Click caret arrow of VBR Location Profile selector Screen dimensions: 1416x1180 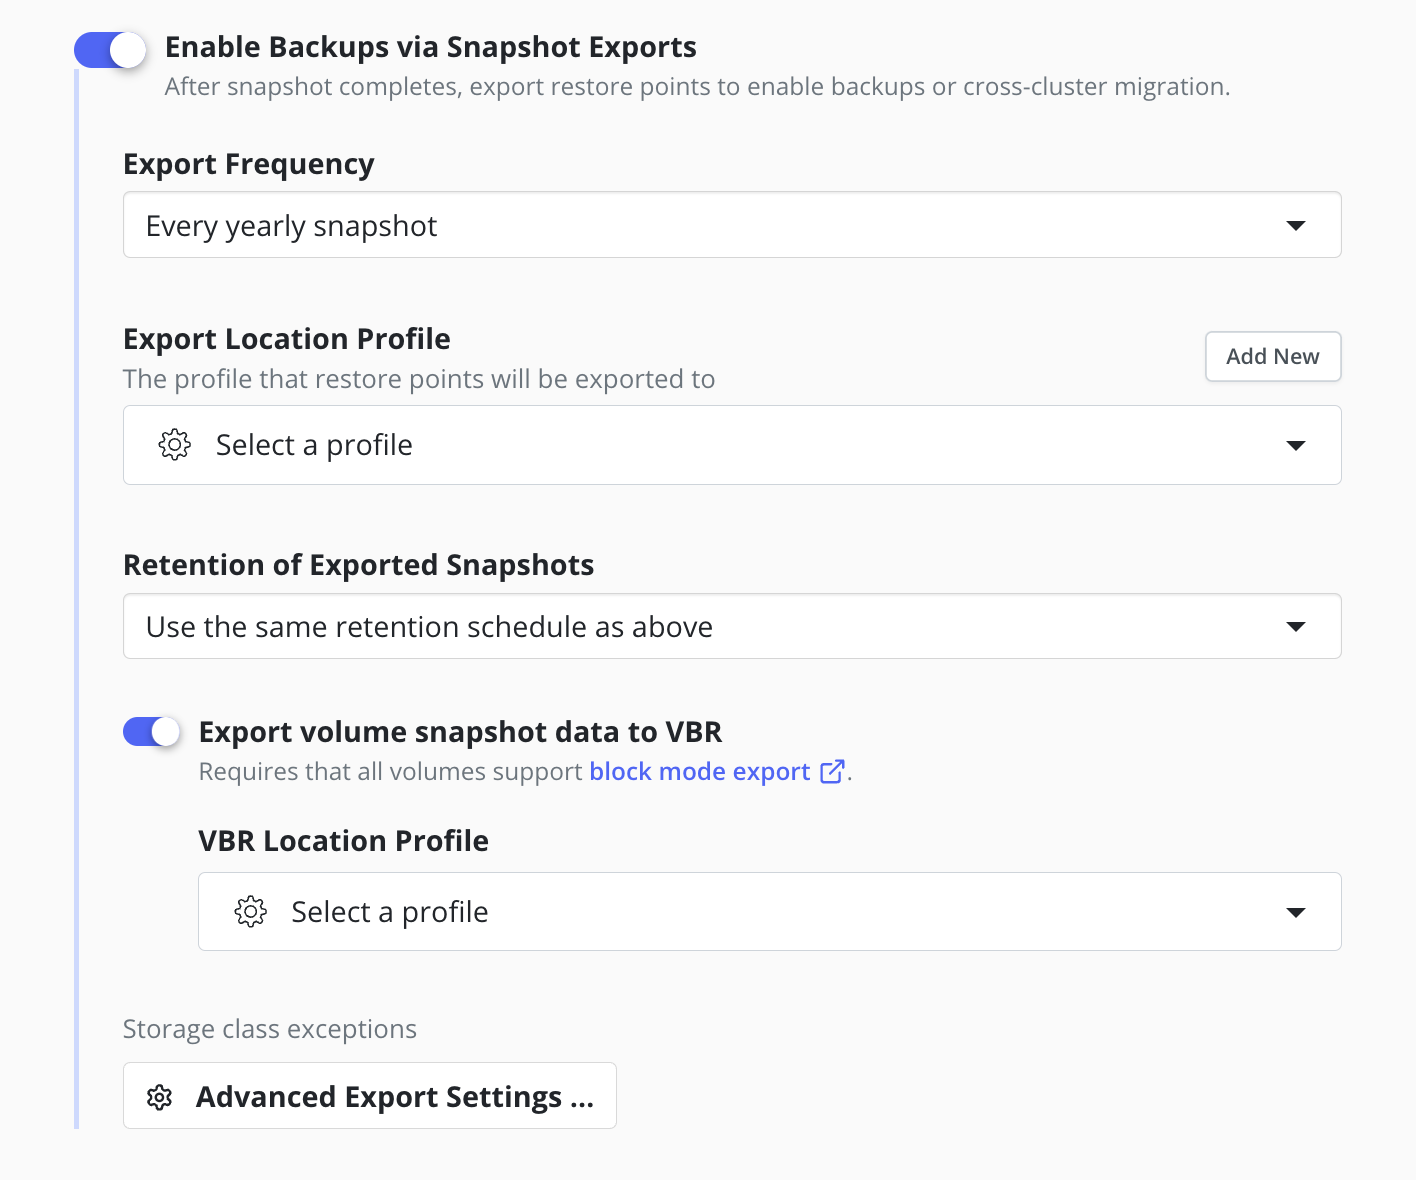click(x=1296, y=912)
